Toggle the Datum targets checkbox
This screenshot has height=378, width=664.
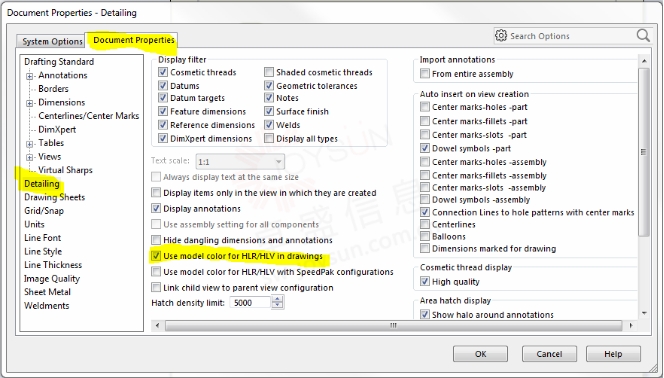[x=163, y=98]
